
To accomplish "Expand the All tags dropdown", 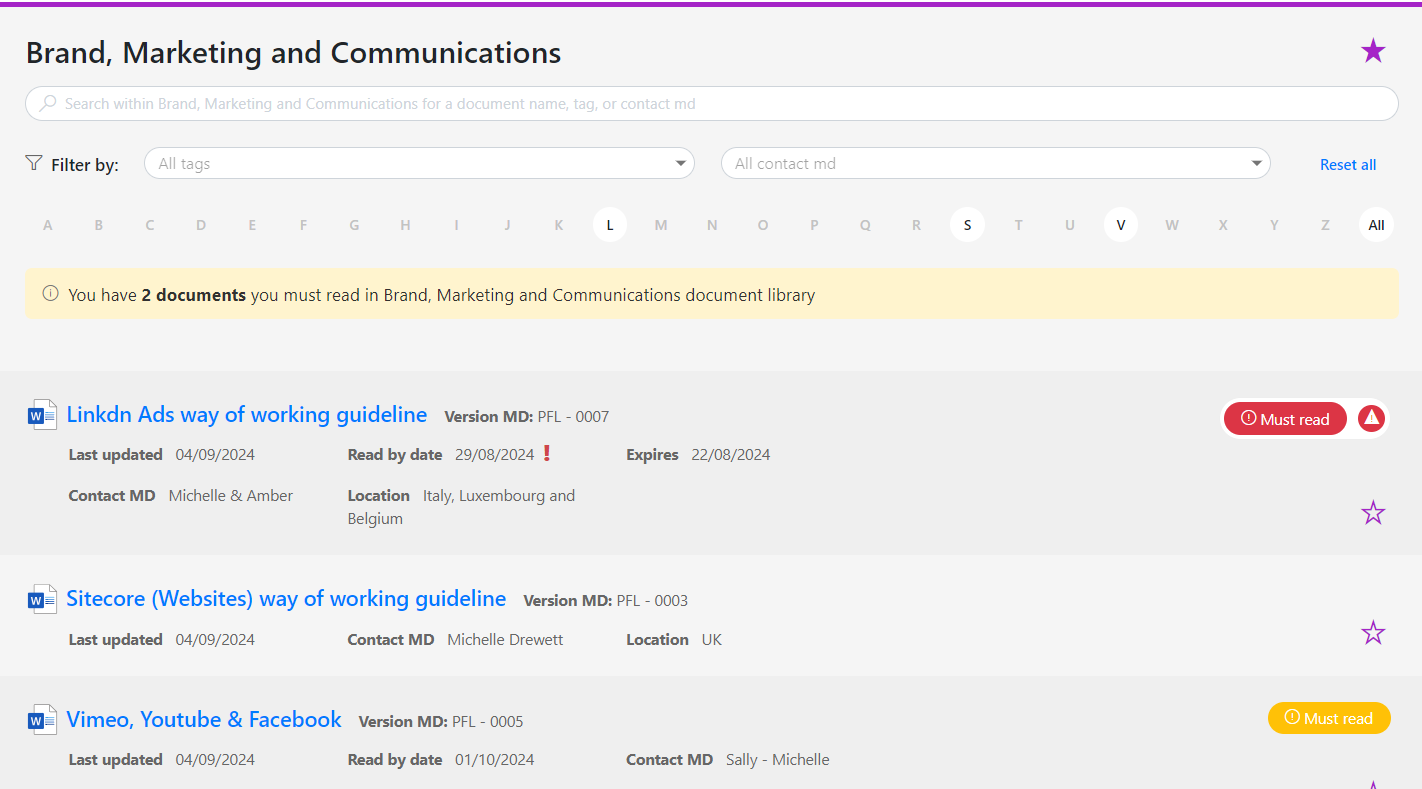I will pyautogui.click(x=419, y=163).
